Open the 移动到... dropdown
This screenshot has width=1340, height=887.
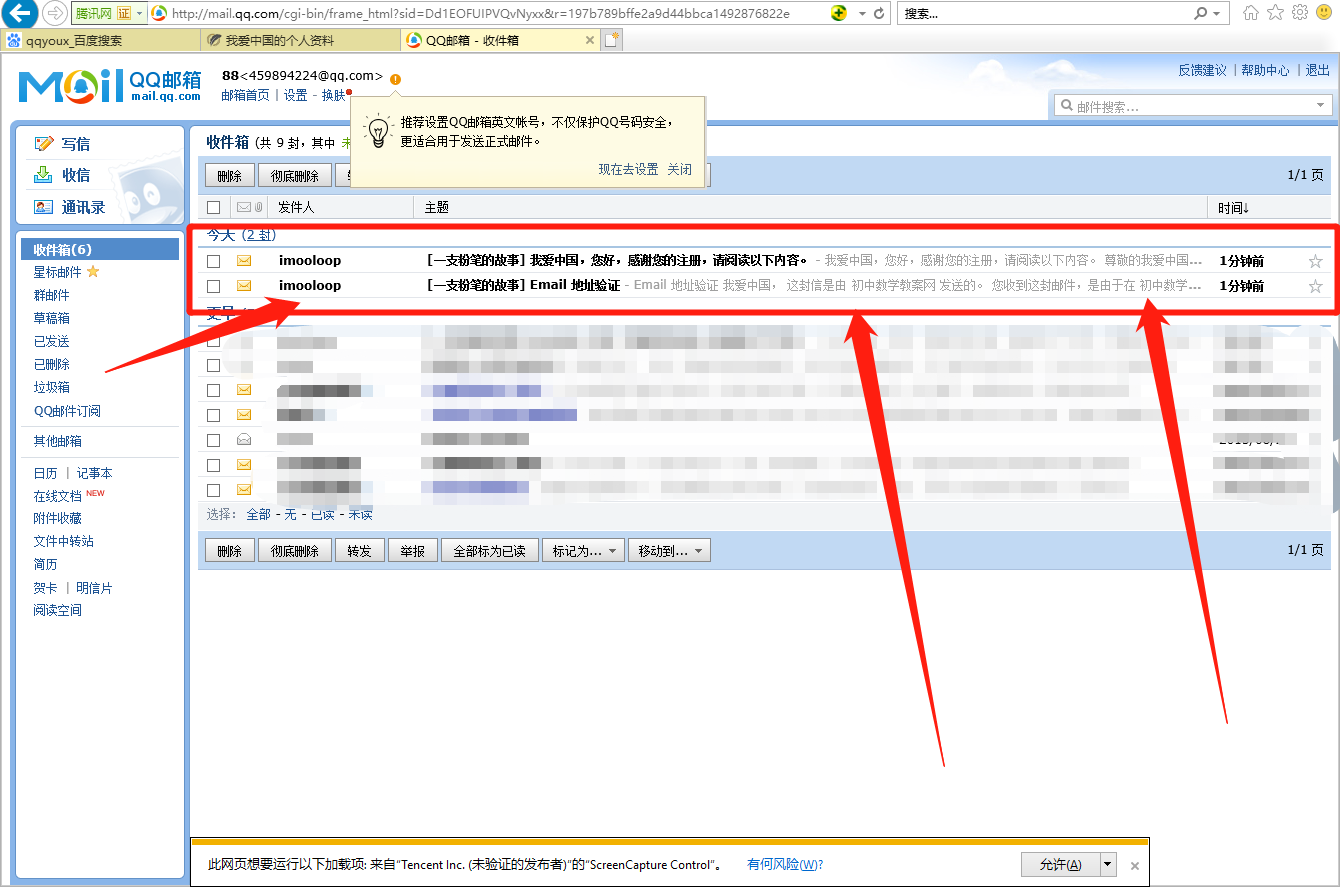pos(669,551)
